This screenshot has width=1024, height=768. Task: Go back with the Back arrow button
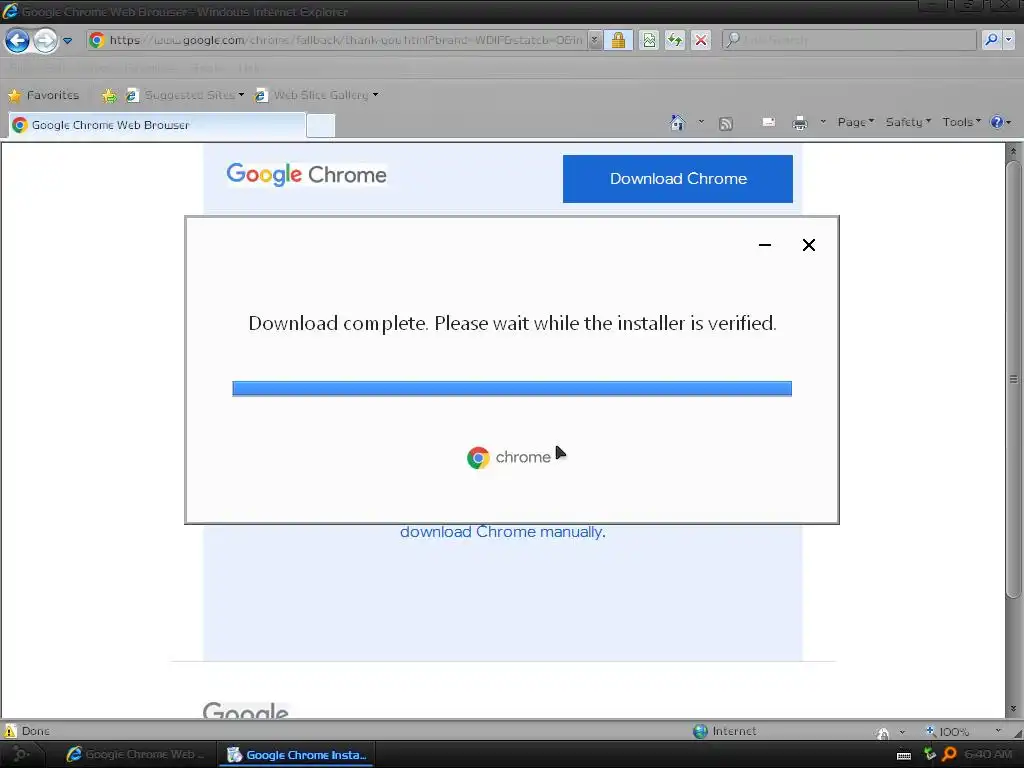(x=18, y=40)
